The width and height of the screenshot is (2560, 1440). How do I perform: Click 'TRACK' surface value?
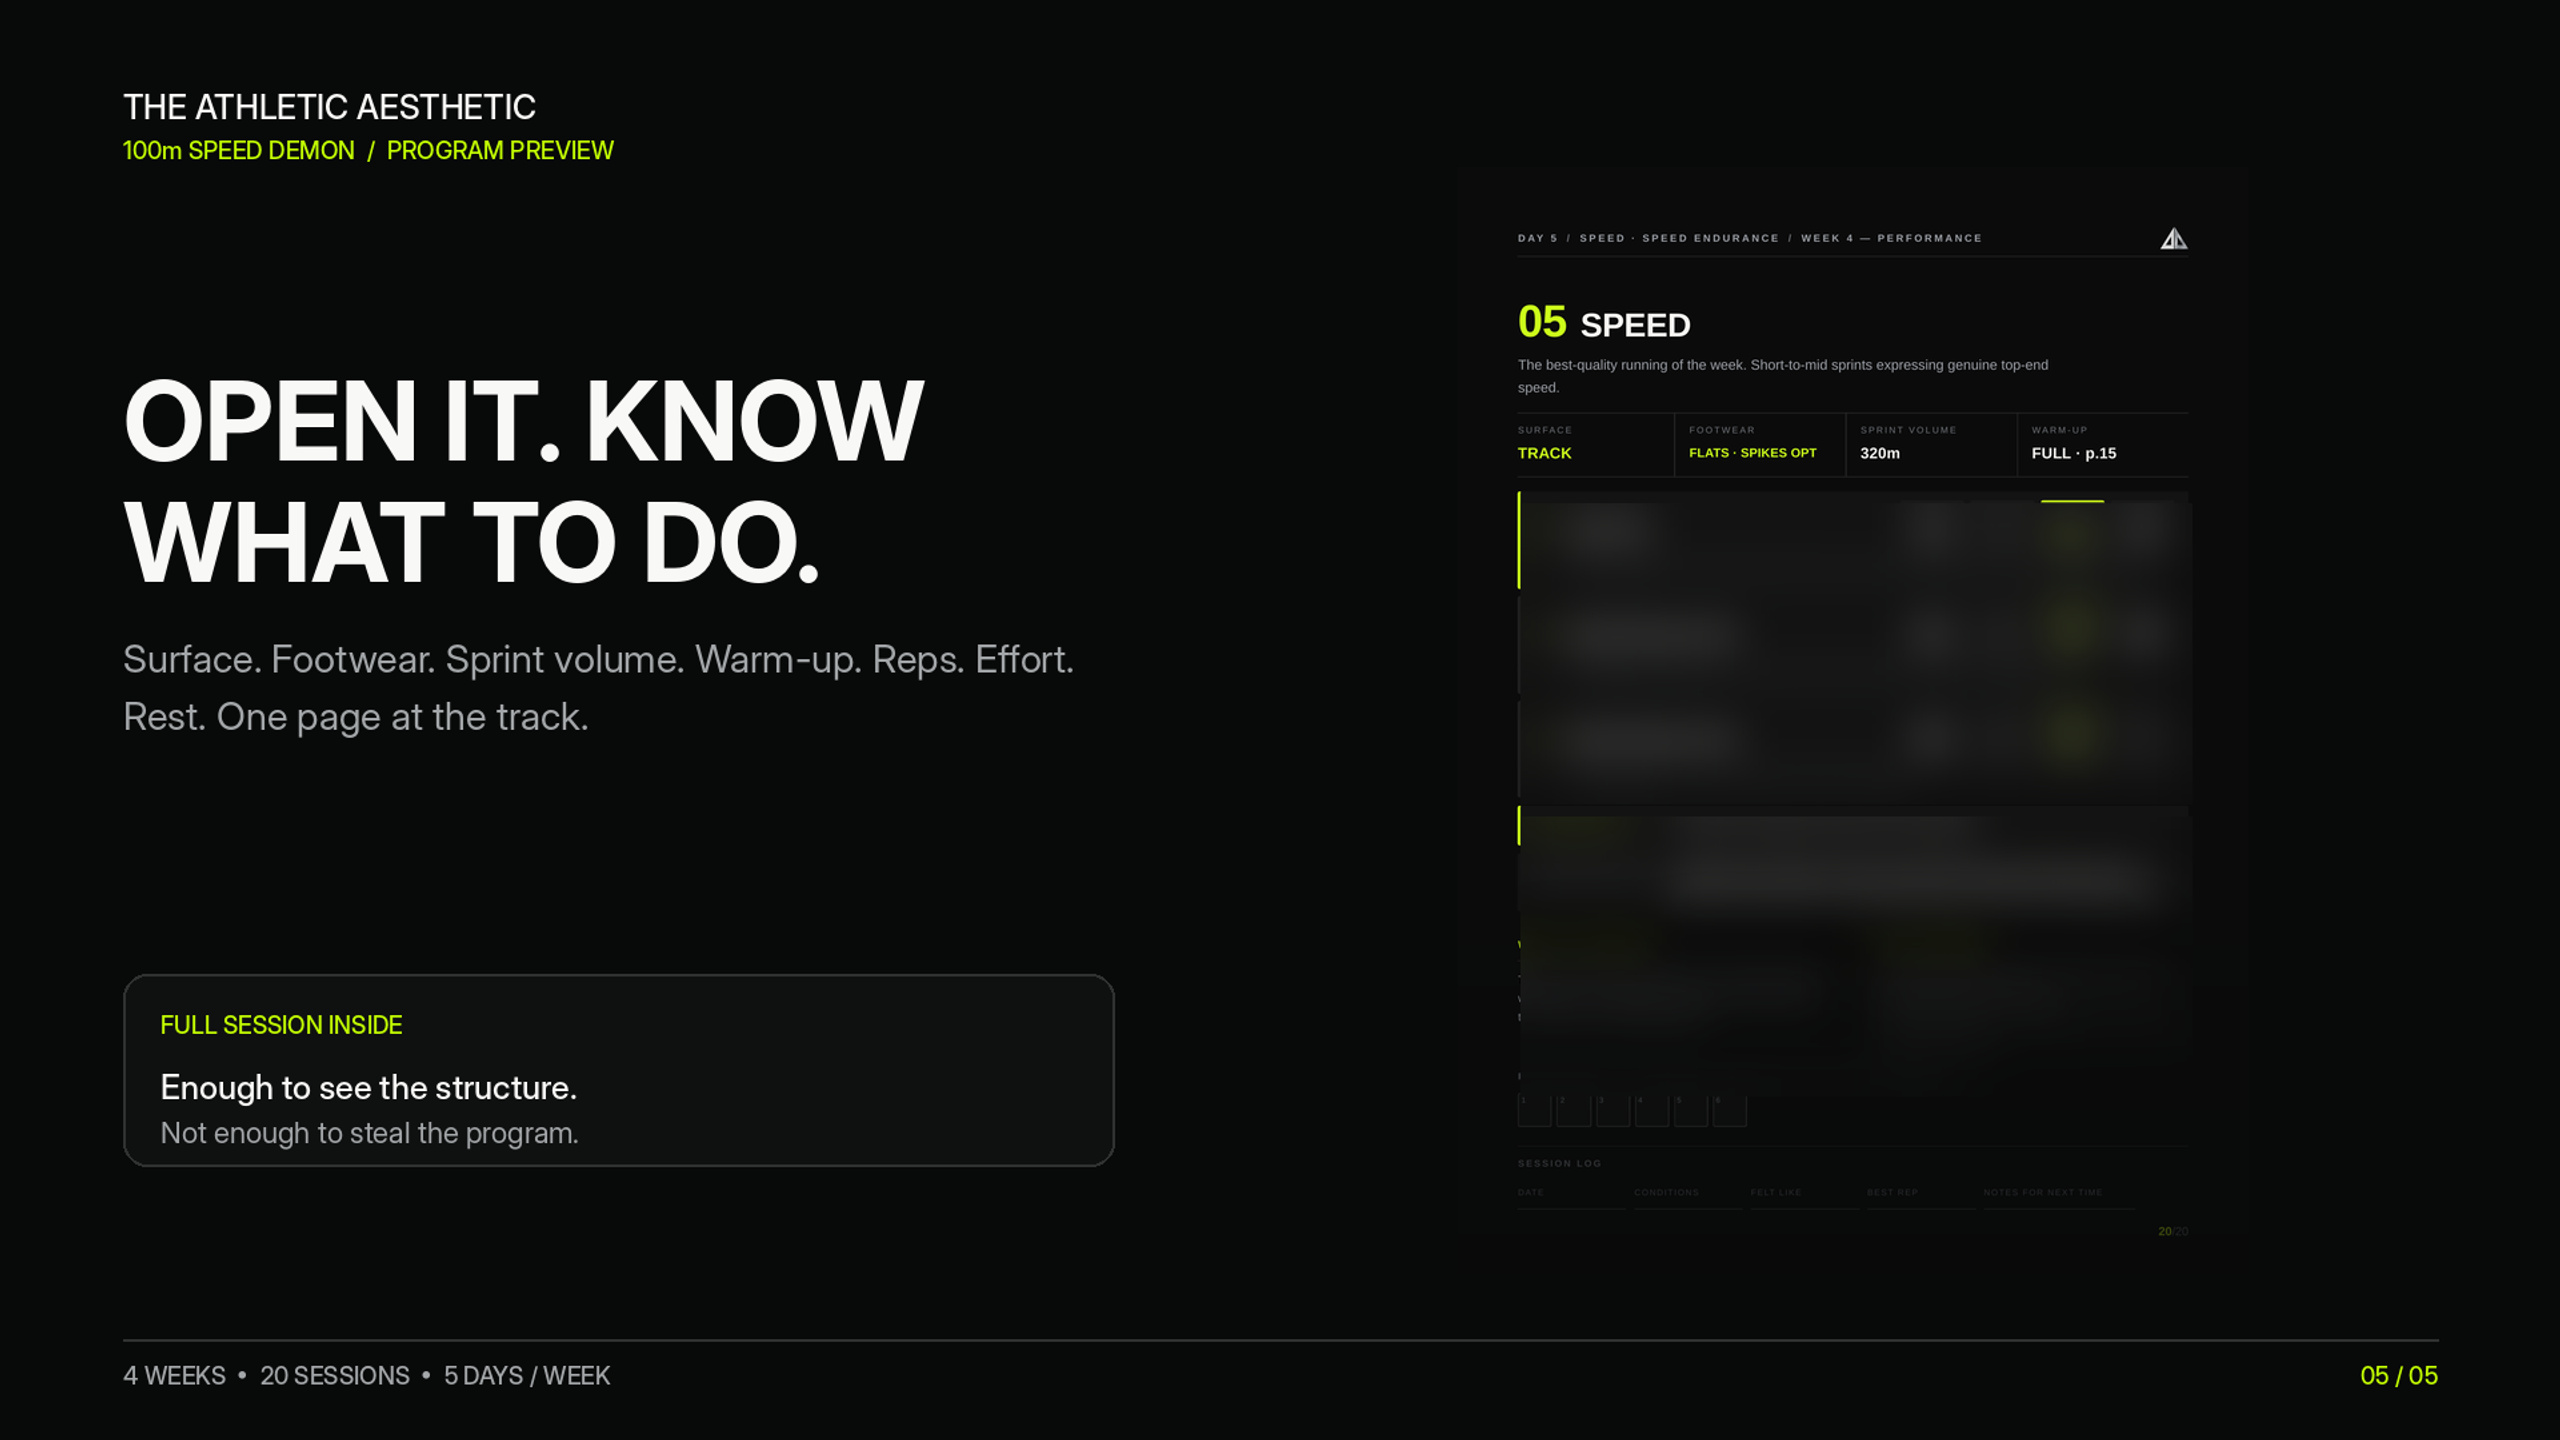point(1544,453)
